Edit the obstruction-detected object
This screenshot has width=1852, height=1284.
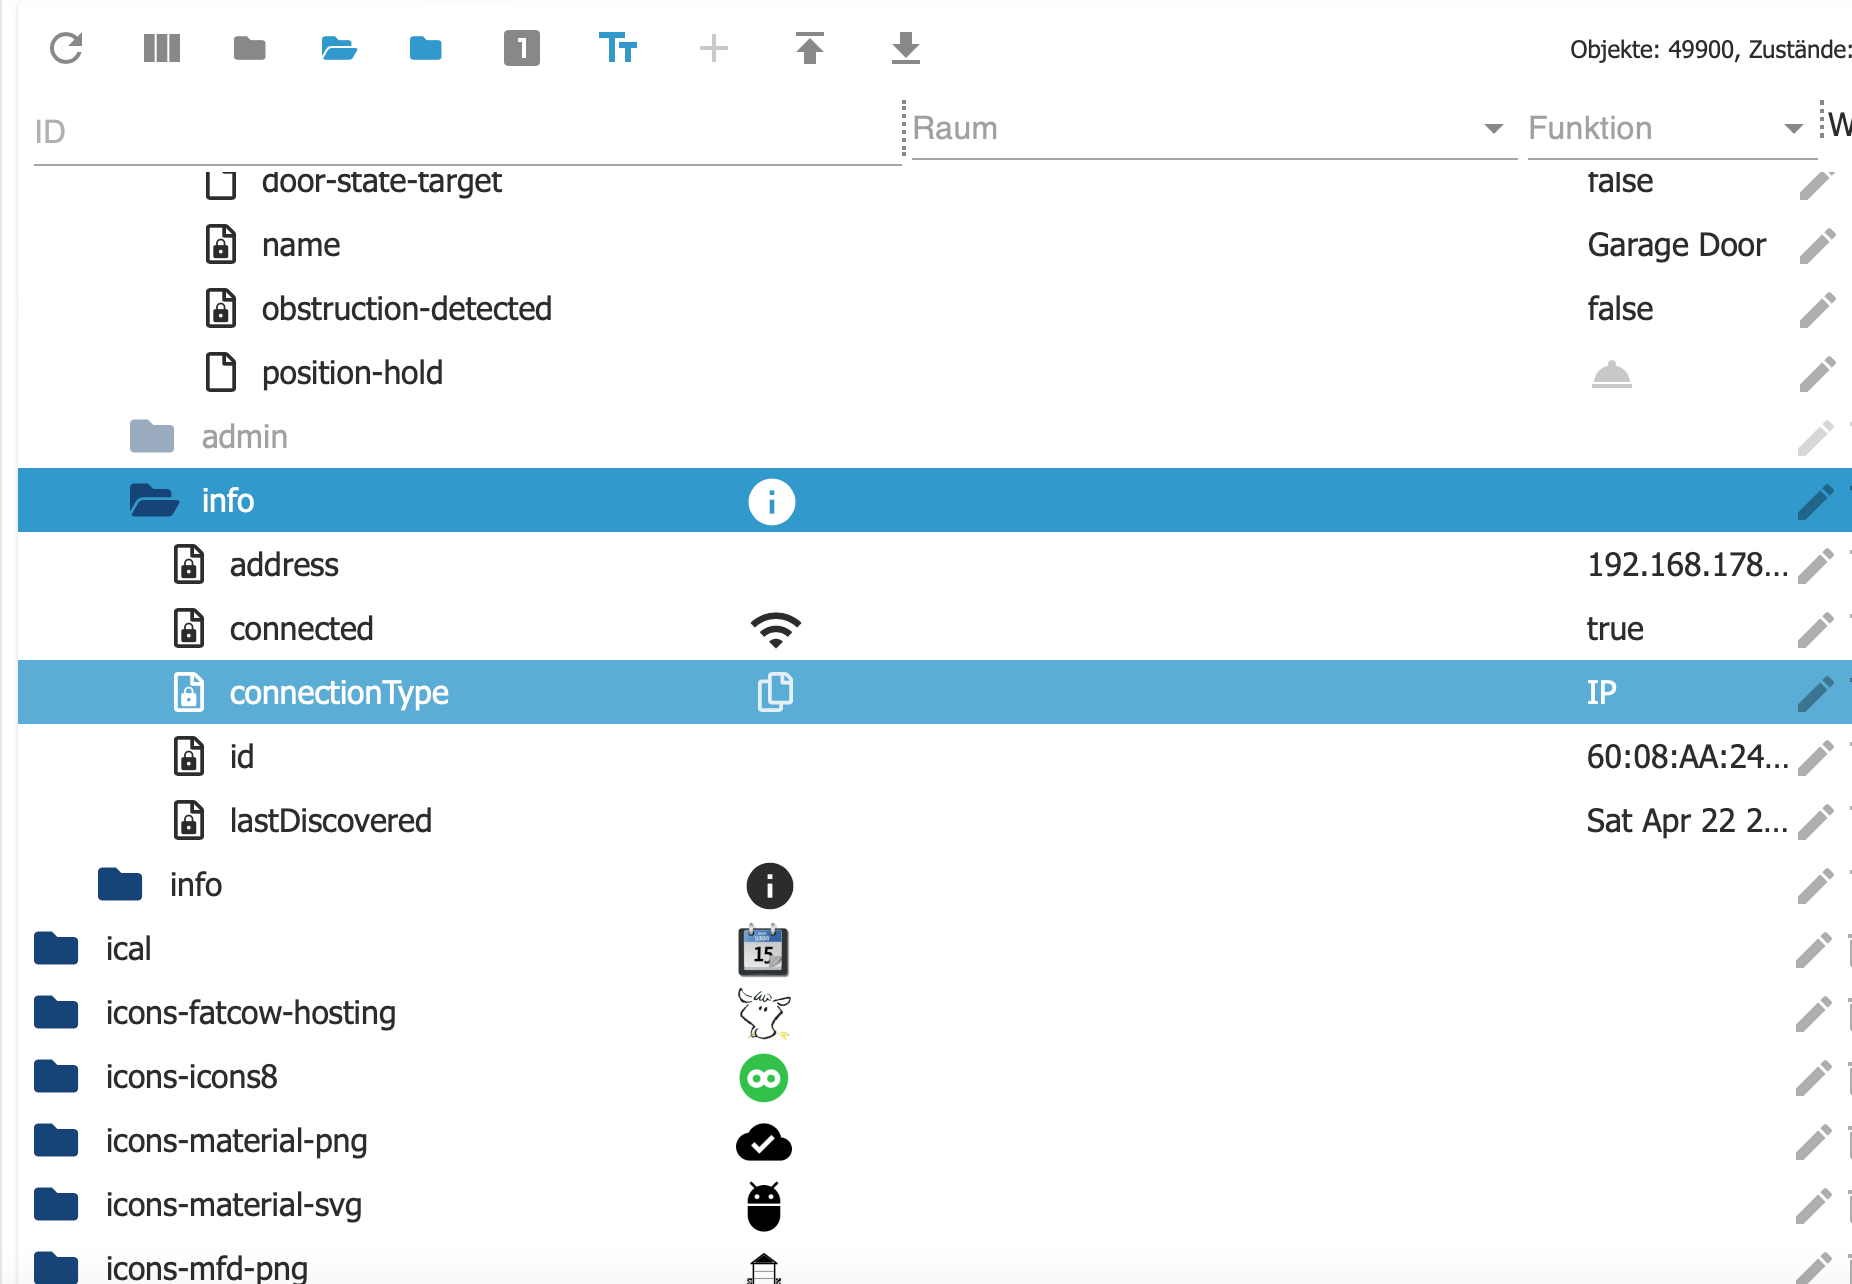point(1817,309)
